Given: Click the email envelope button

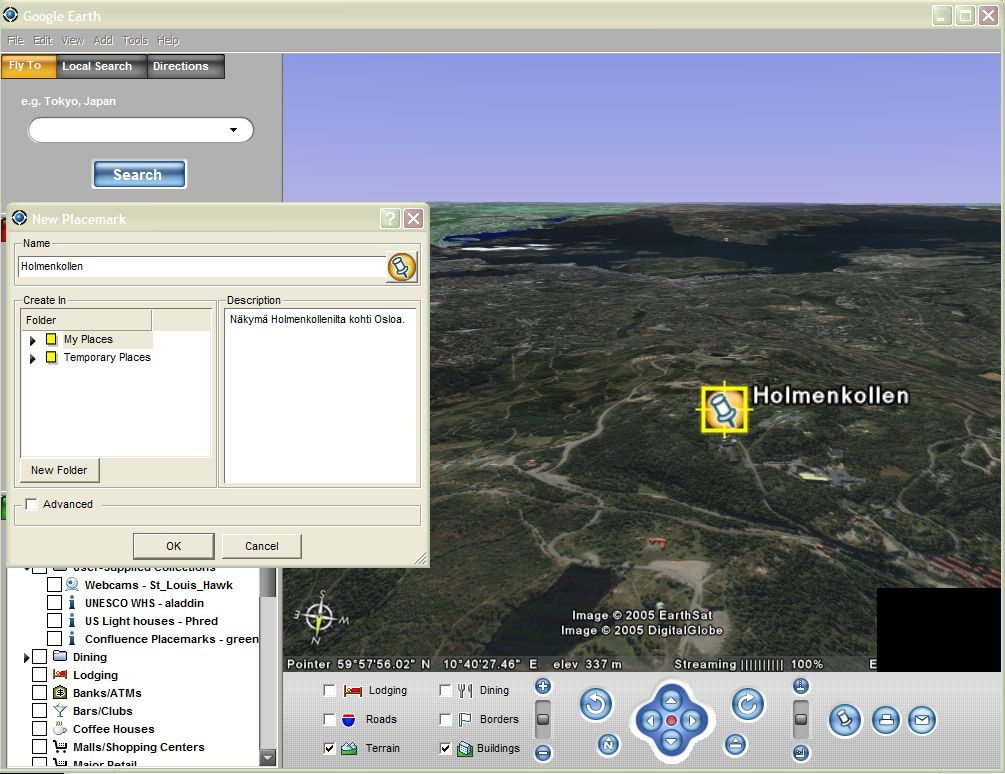Looking at the screenshot, I should [x=922, y=720].
